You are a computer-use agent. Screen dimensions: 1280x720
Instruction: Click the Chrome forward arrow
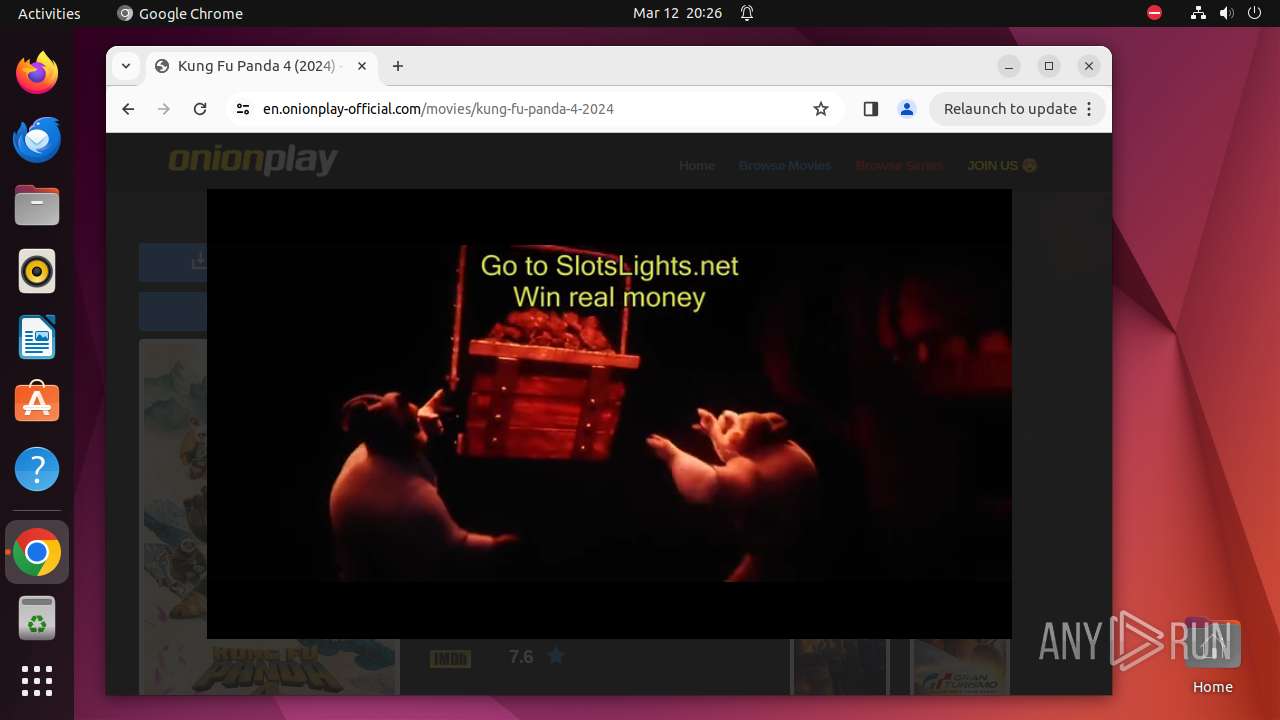[x=164, y=109]
